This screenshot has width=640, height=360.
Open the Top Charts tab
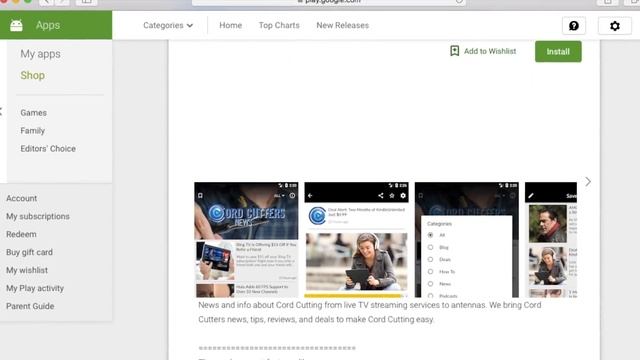(x=279, y=25)
